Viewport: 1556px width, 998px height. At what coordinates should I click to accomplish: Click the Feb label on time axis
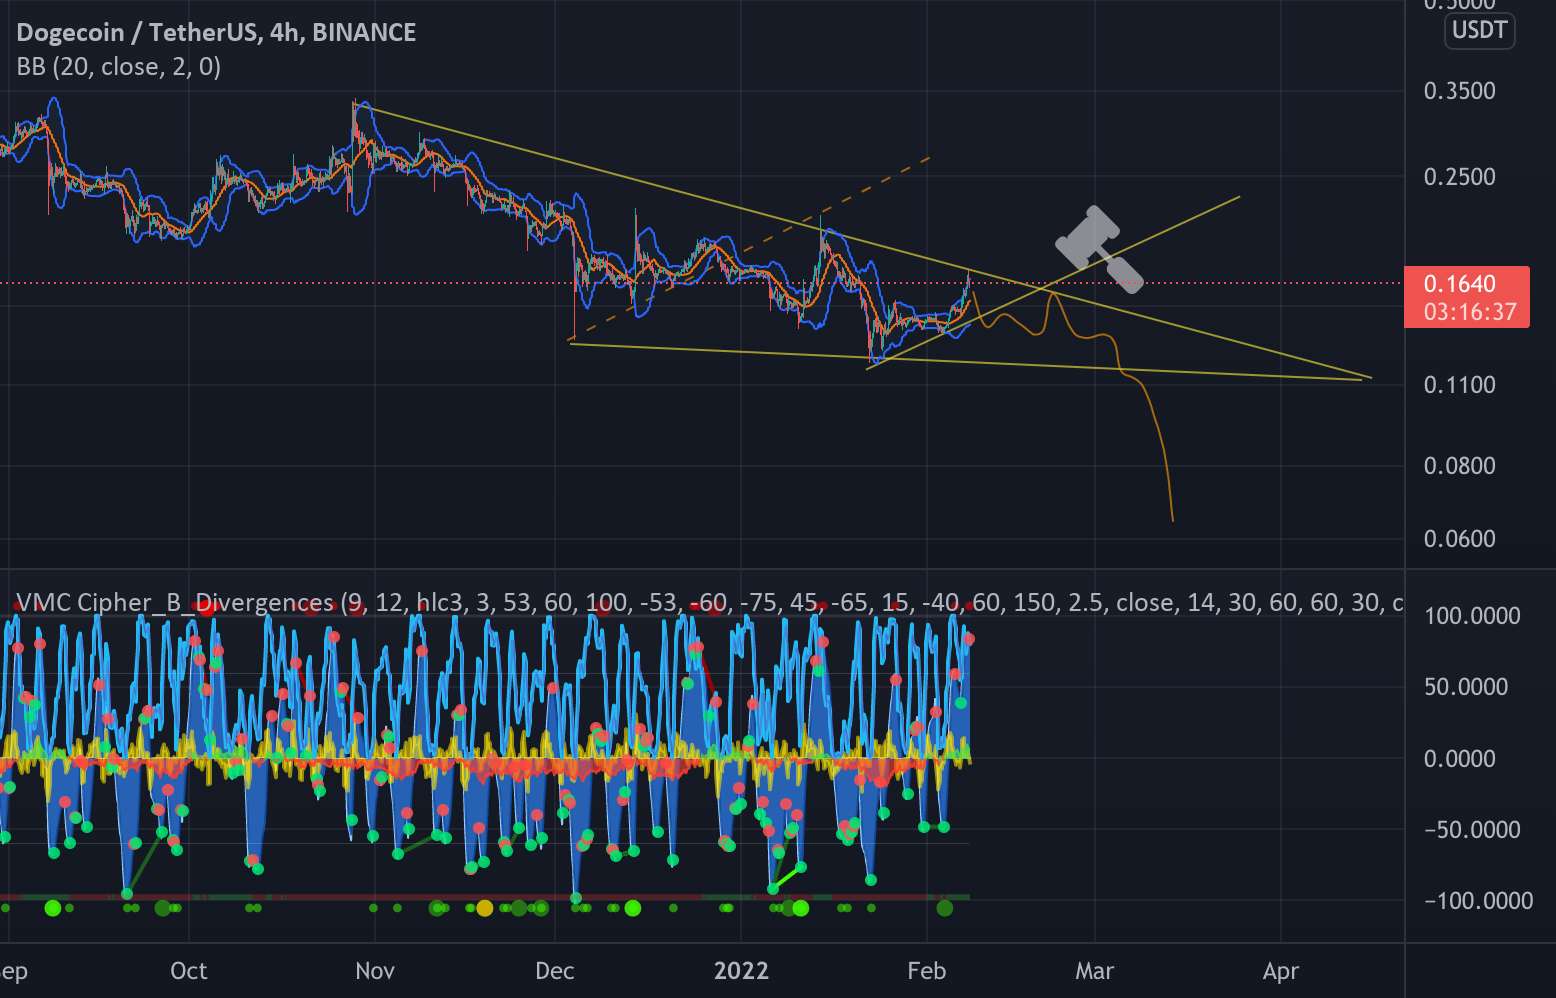(926, 971)
